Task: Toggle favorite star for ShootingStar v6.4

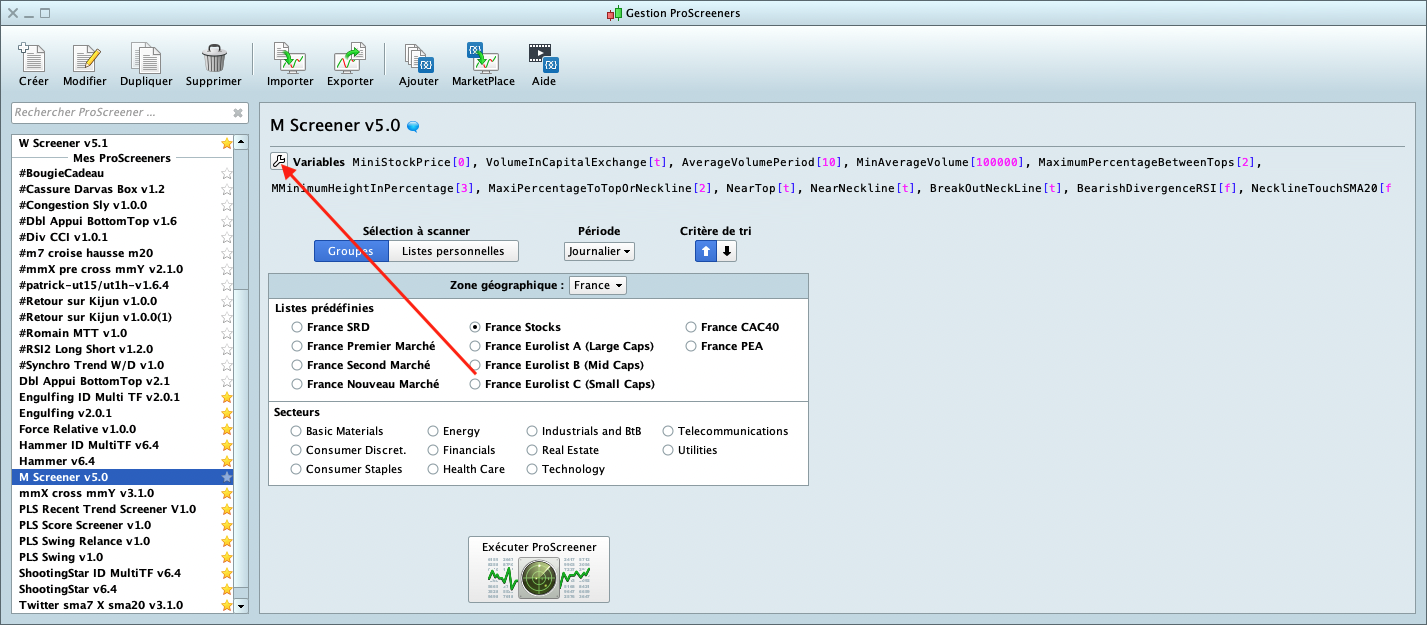Action: (x=226, y=589)
